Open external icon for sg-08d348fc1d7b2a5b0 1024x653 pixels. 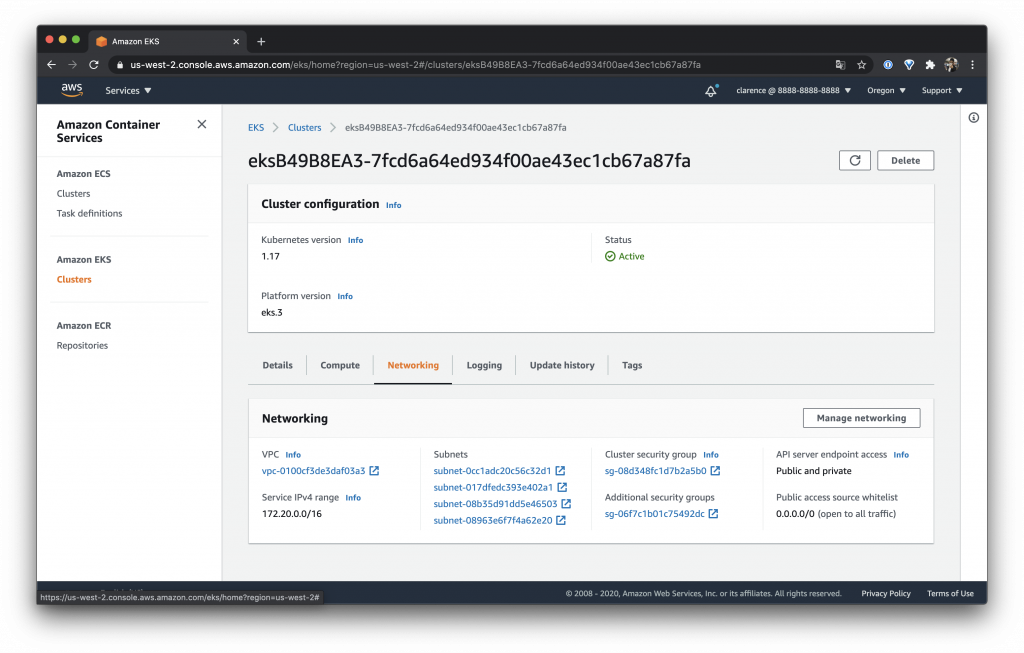[x=716, y=471]
